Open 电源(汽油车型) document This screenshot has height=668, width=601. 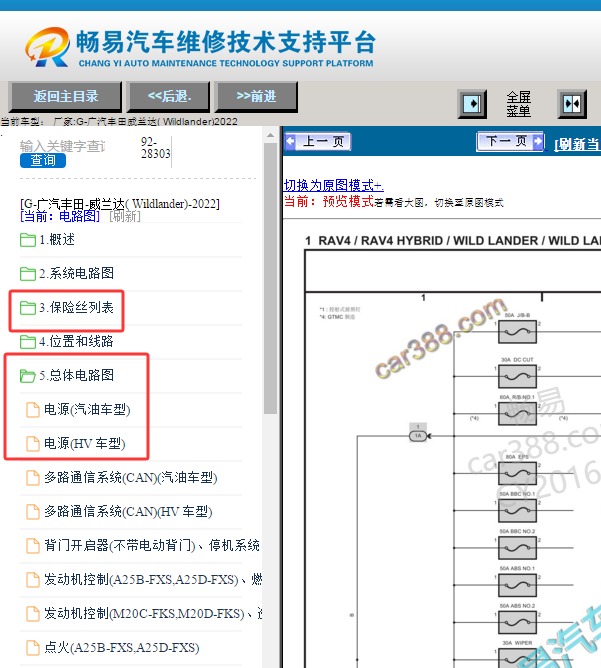(87, 409)
